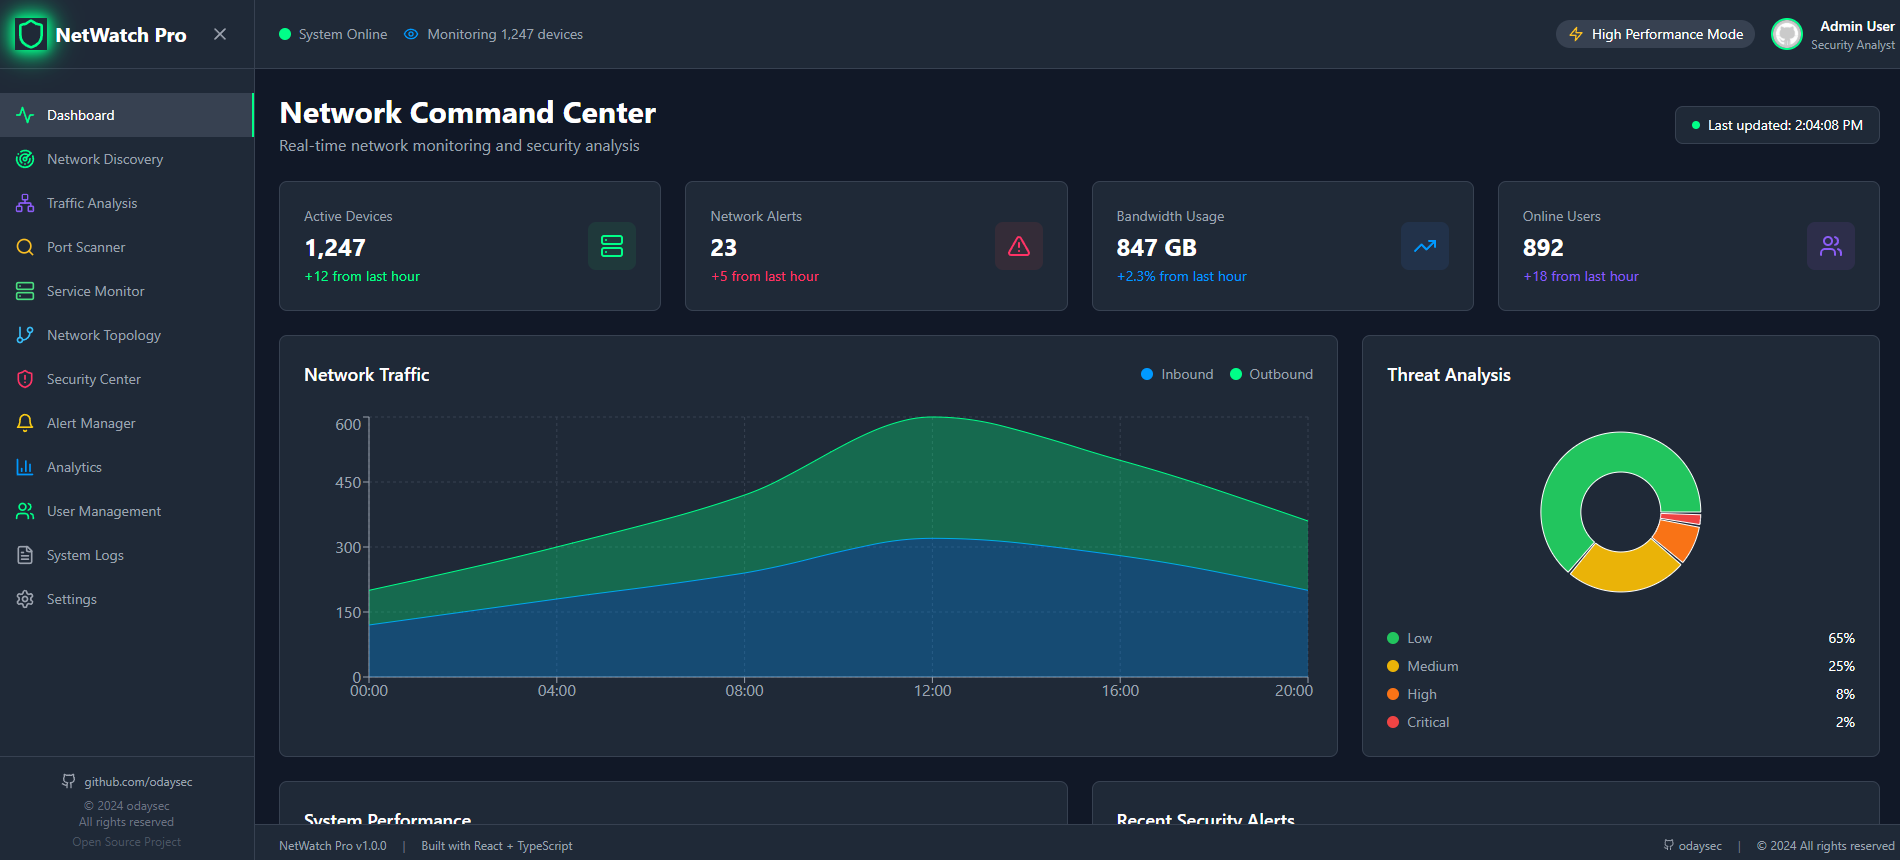1900x860 pixels.
Task: Click the Network Alerts warning triangle icon
Action: pyautogui.click(x=1019, y=246)
